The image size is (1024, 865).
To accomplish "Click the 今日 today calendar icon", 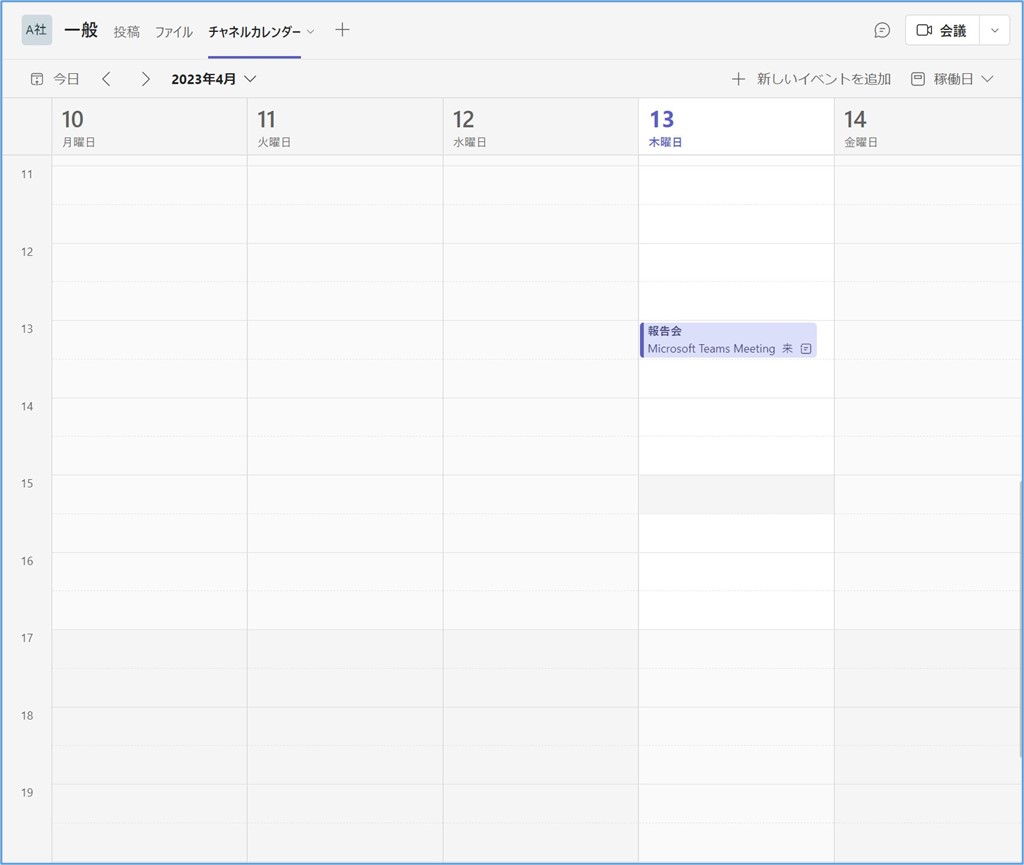I will (37, 79).
